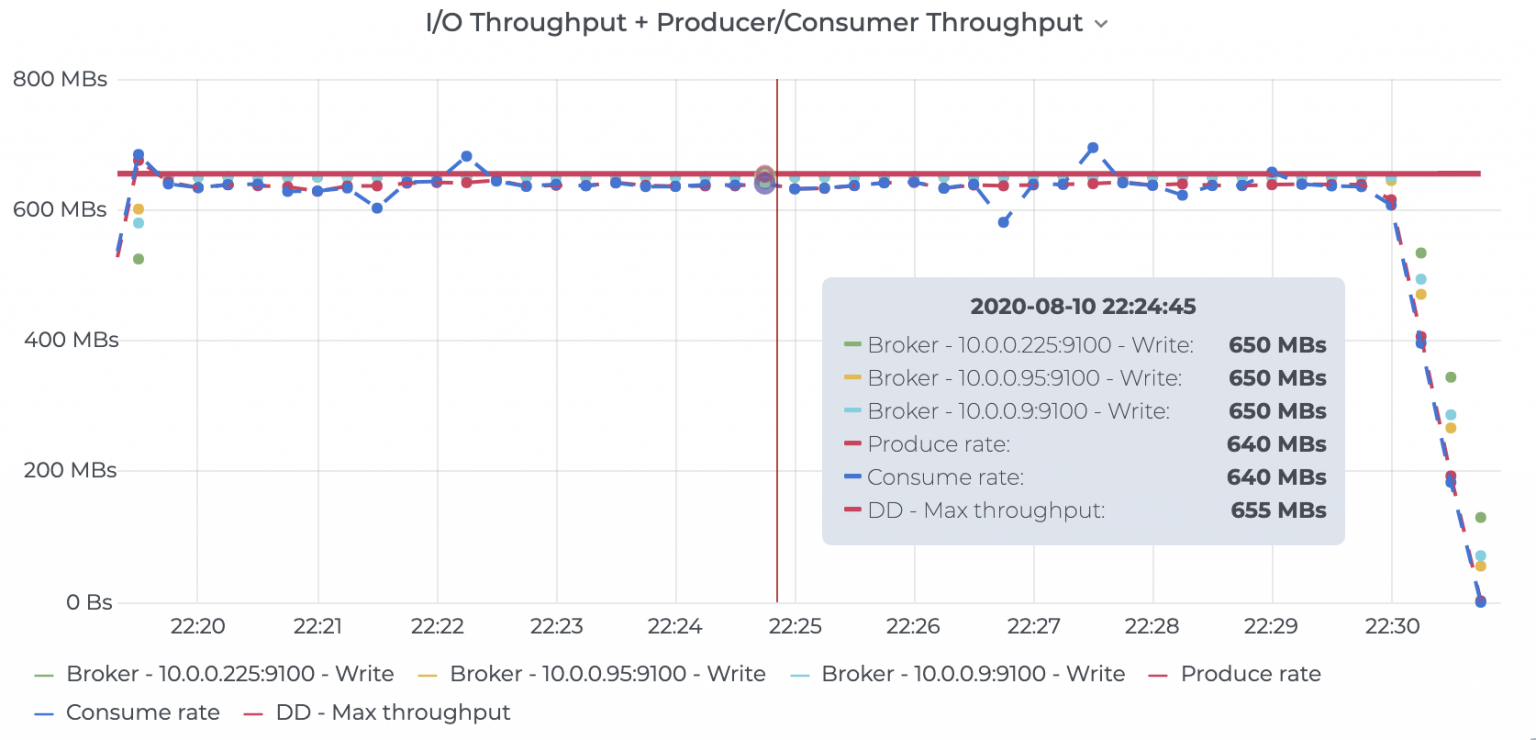Click highlighted data point on red cursor line
The width and height of the screenshot is (1536, 740).
[x=765, y=181]
